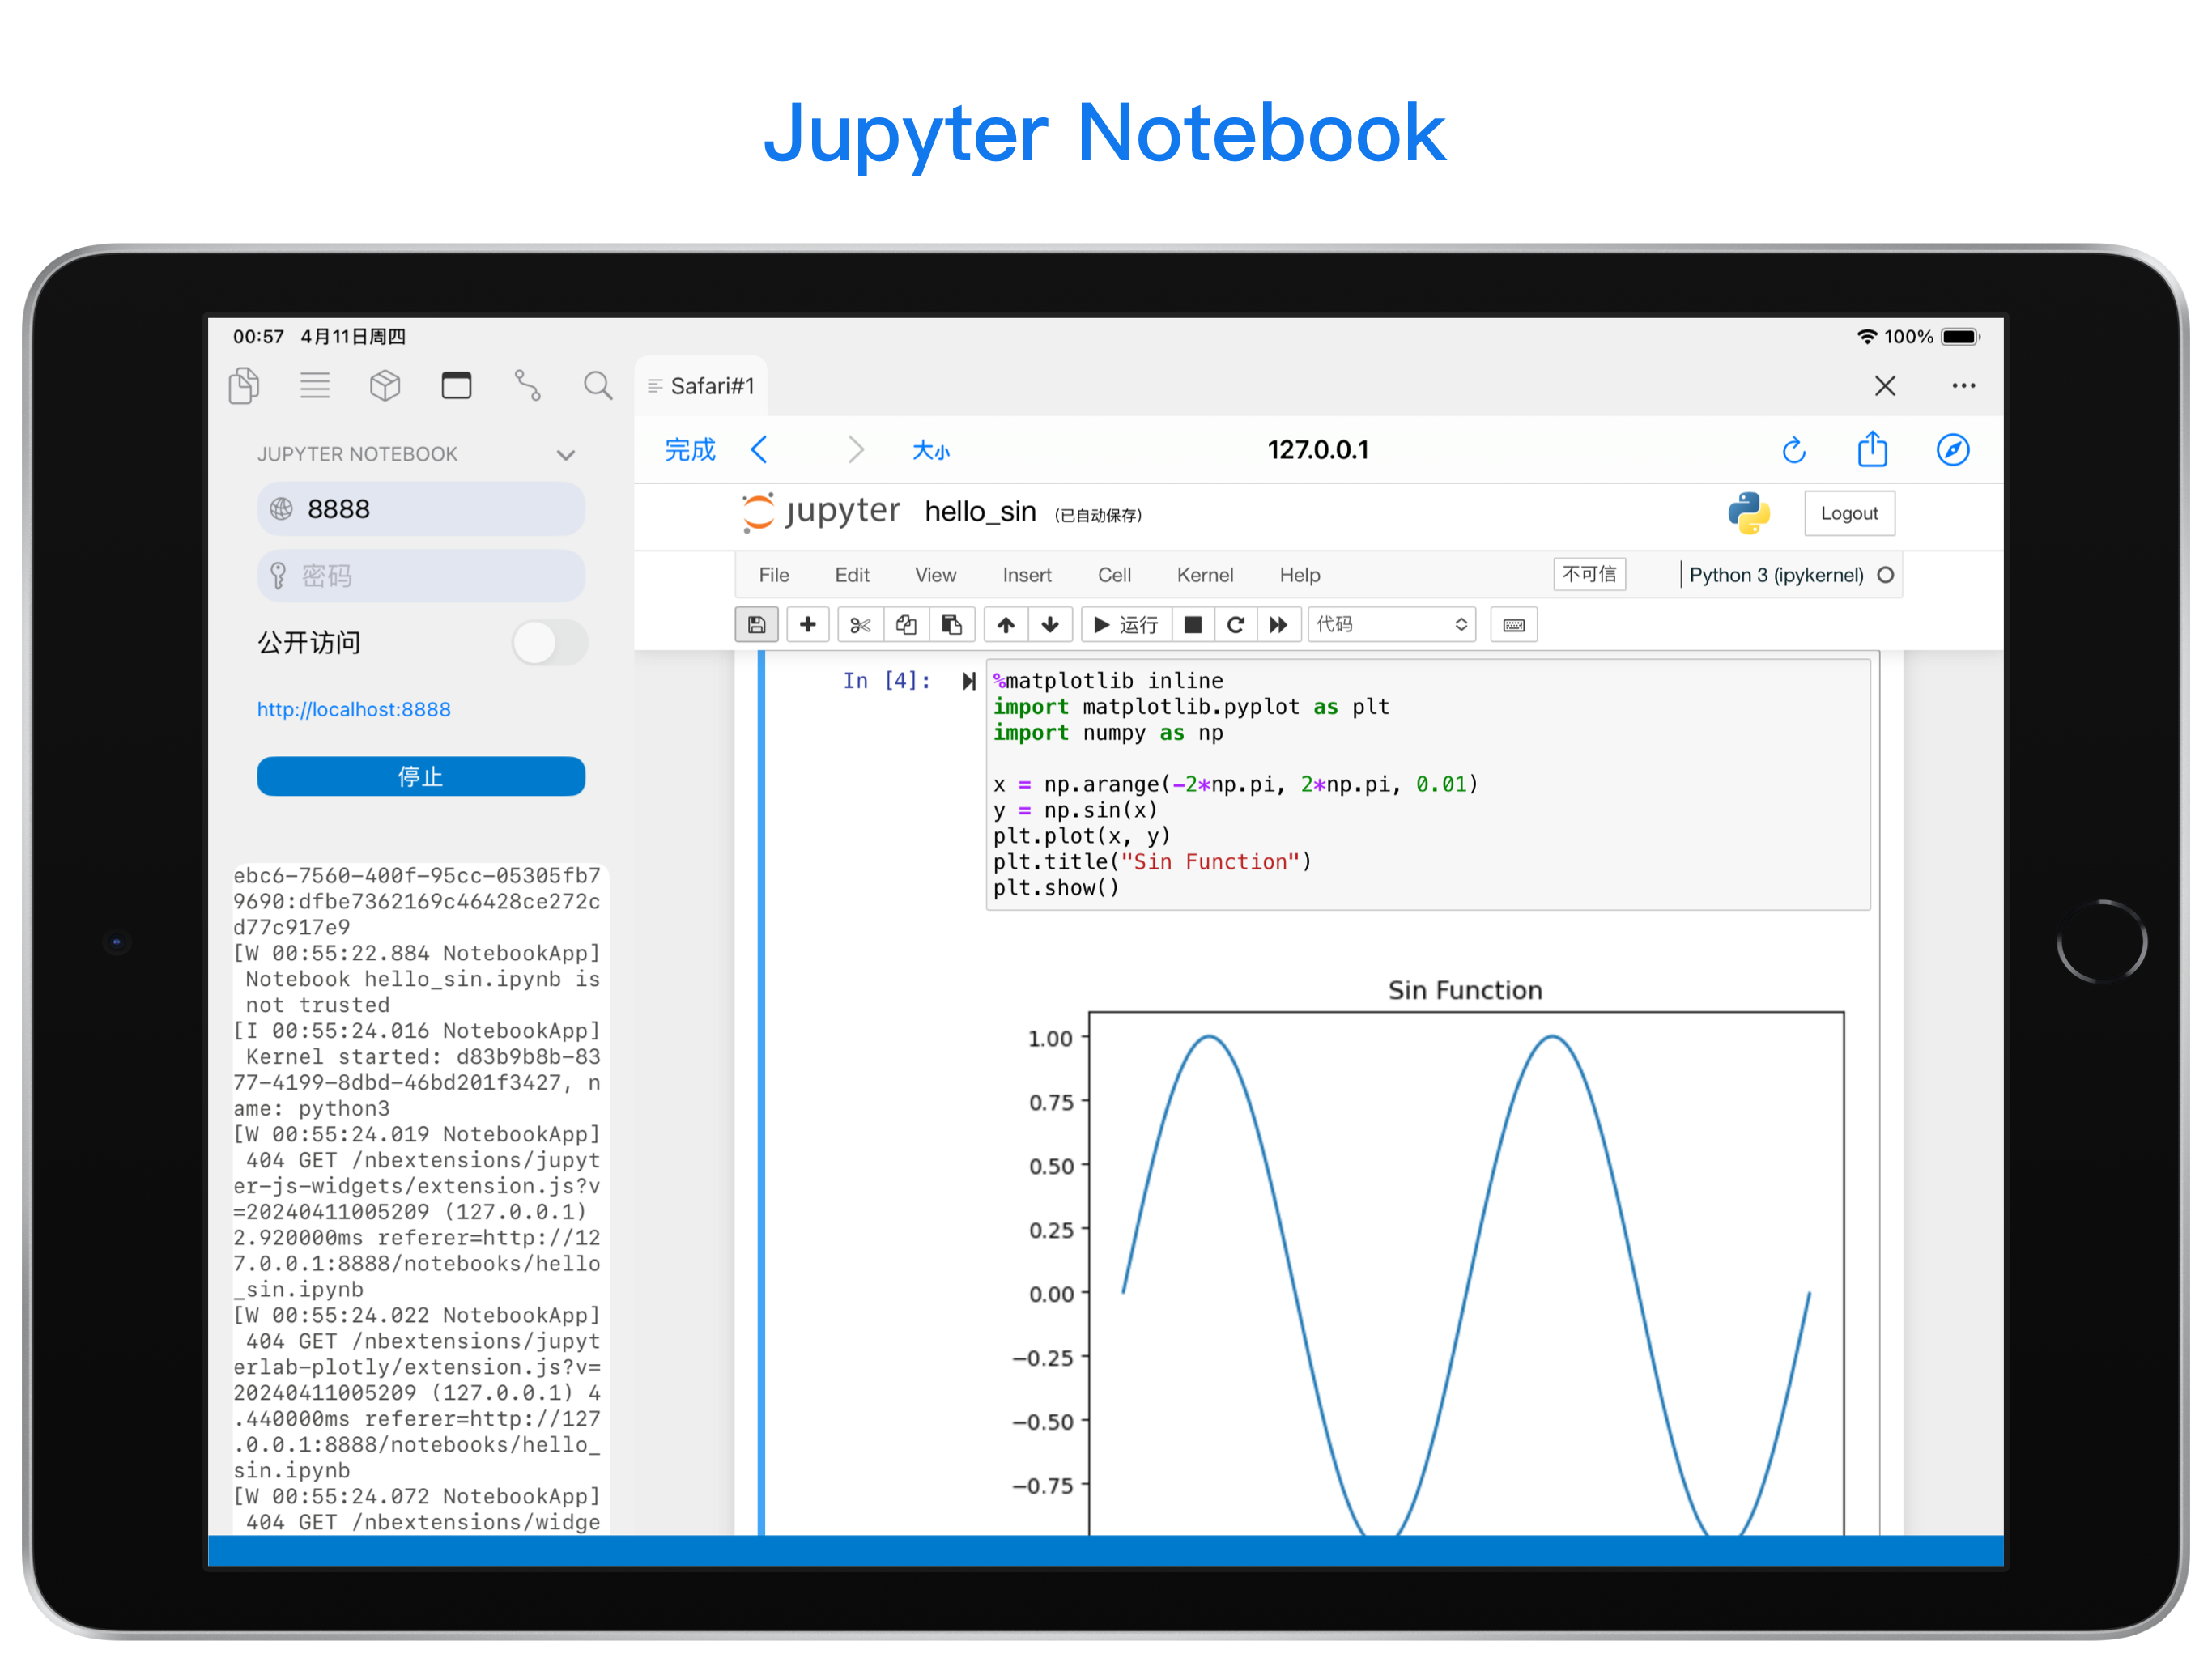Open the http://localhost:8888 link
This screenshot has width=2212, height=1658.
click(354, 709)
